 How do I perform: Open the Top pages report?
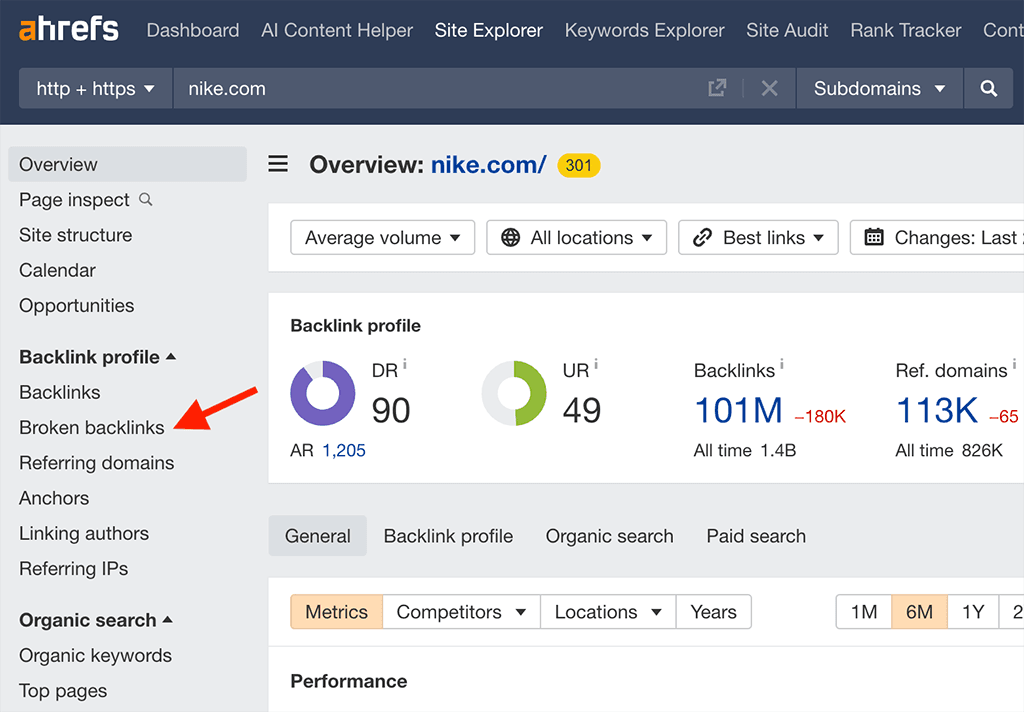[63, 690]
